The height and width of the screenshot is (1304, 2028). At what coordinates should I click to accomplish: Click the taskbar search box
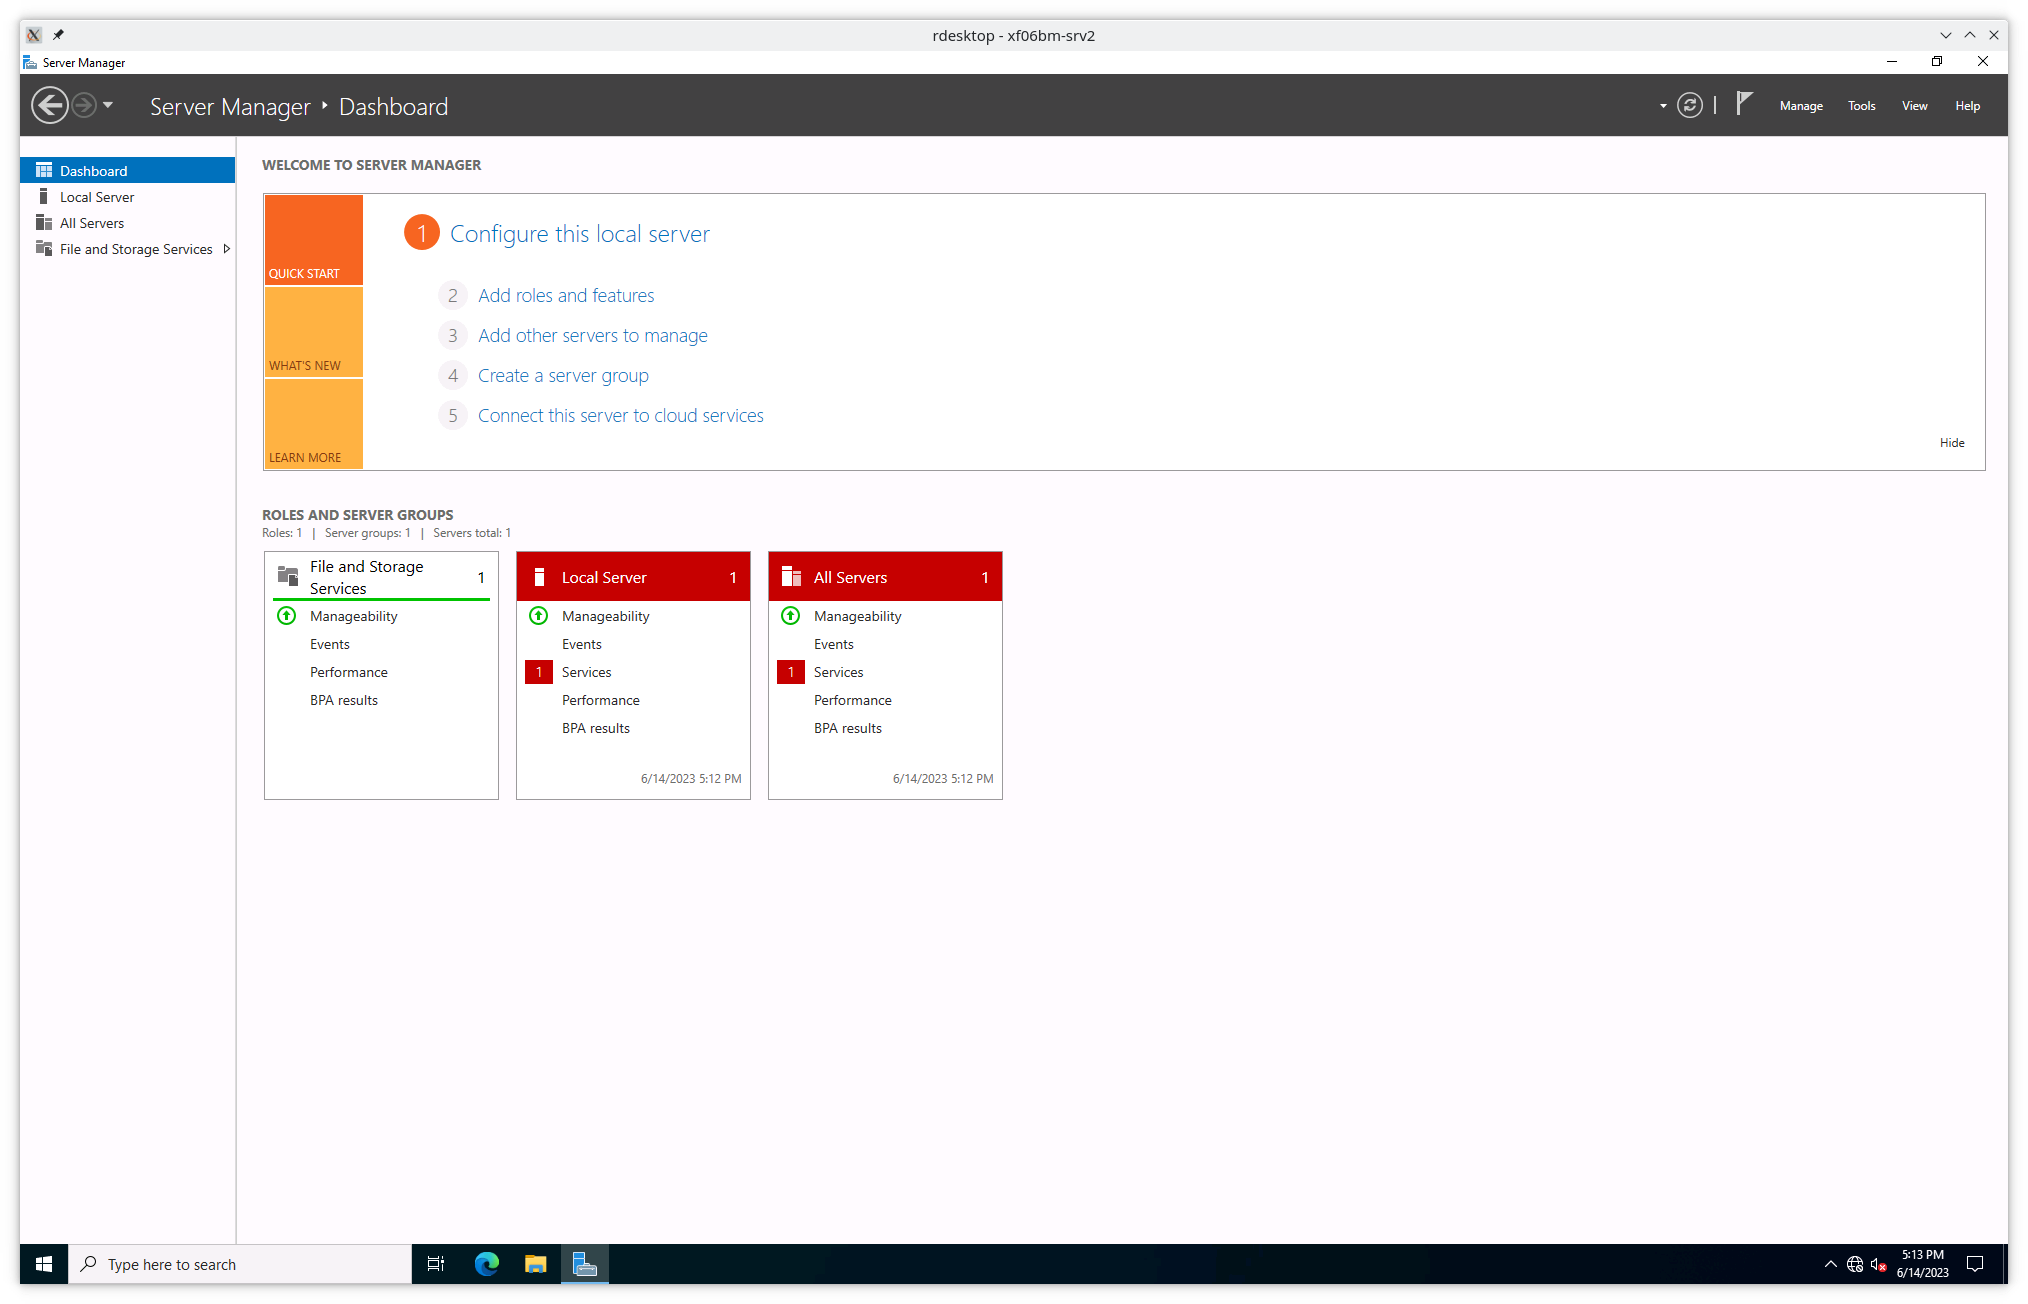tap(240, 1264)
